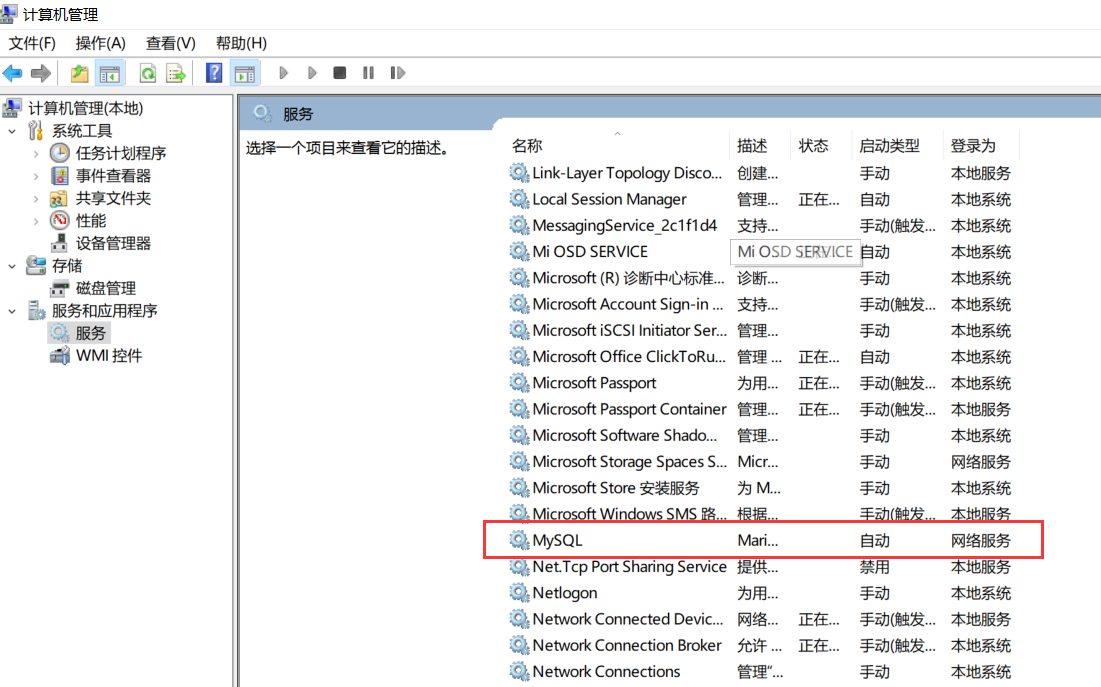Select 磁盘管理 in the tree

click(105, 288)
